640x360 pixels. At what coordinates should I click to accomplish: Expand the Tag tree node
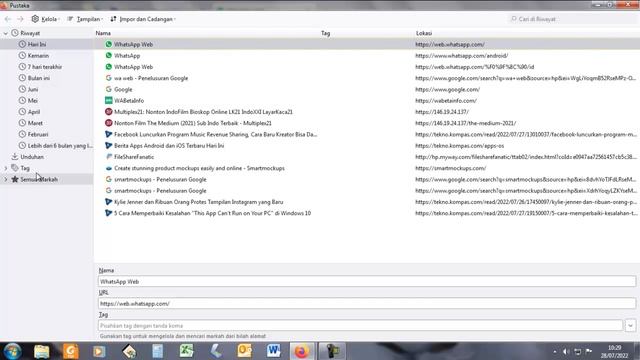coord(6,168)
